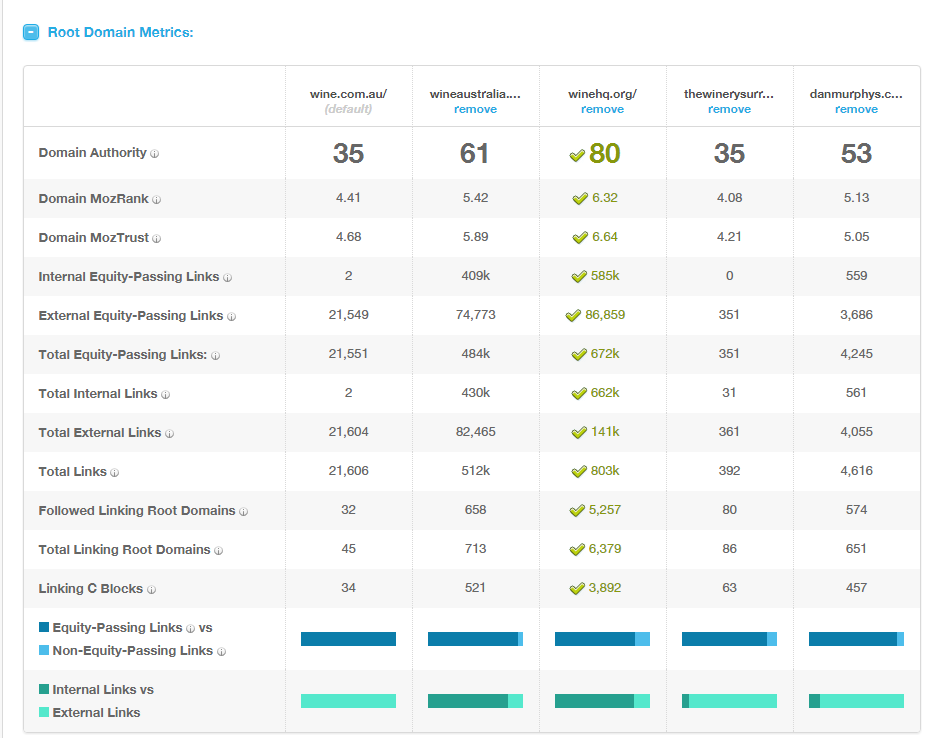Click green checkmark next to Domain Authority 80
The image size is (928, 738).
click(577, 156)
